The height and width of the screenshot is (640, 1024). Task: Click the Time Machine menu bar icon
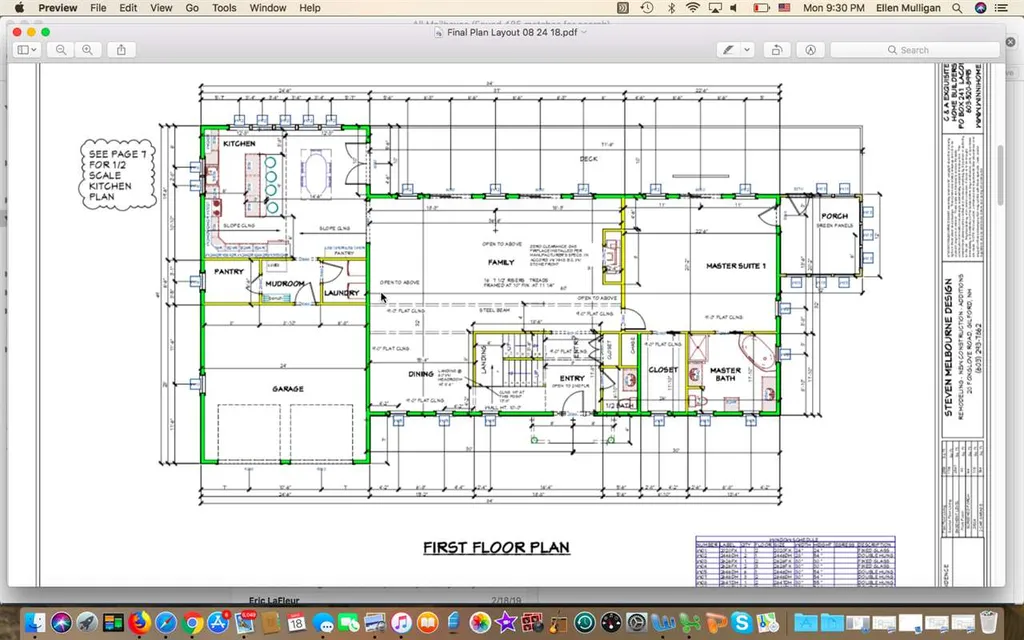pos(647,8)
